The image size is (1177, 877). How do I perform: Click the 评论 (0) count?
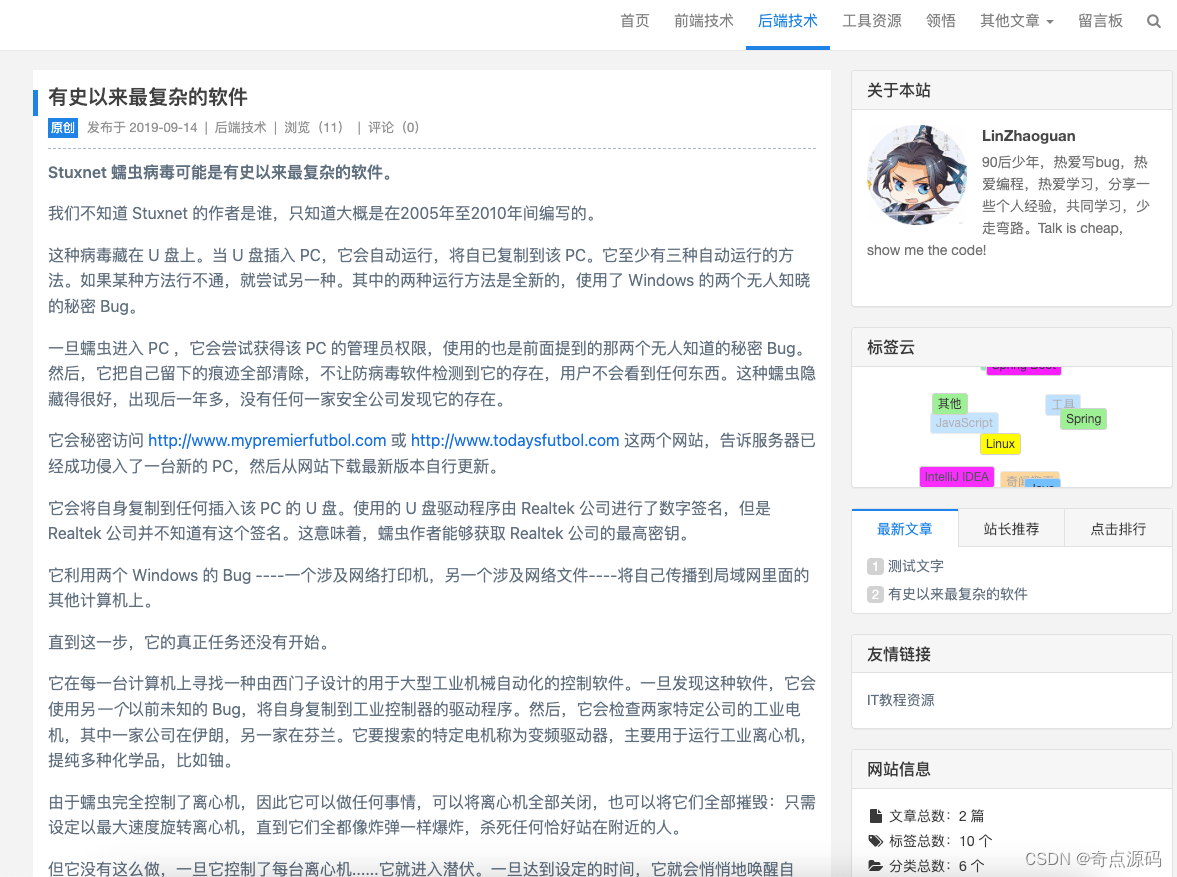pos(393,128)
